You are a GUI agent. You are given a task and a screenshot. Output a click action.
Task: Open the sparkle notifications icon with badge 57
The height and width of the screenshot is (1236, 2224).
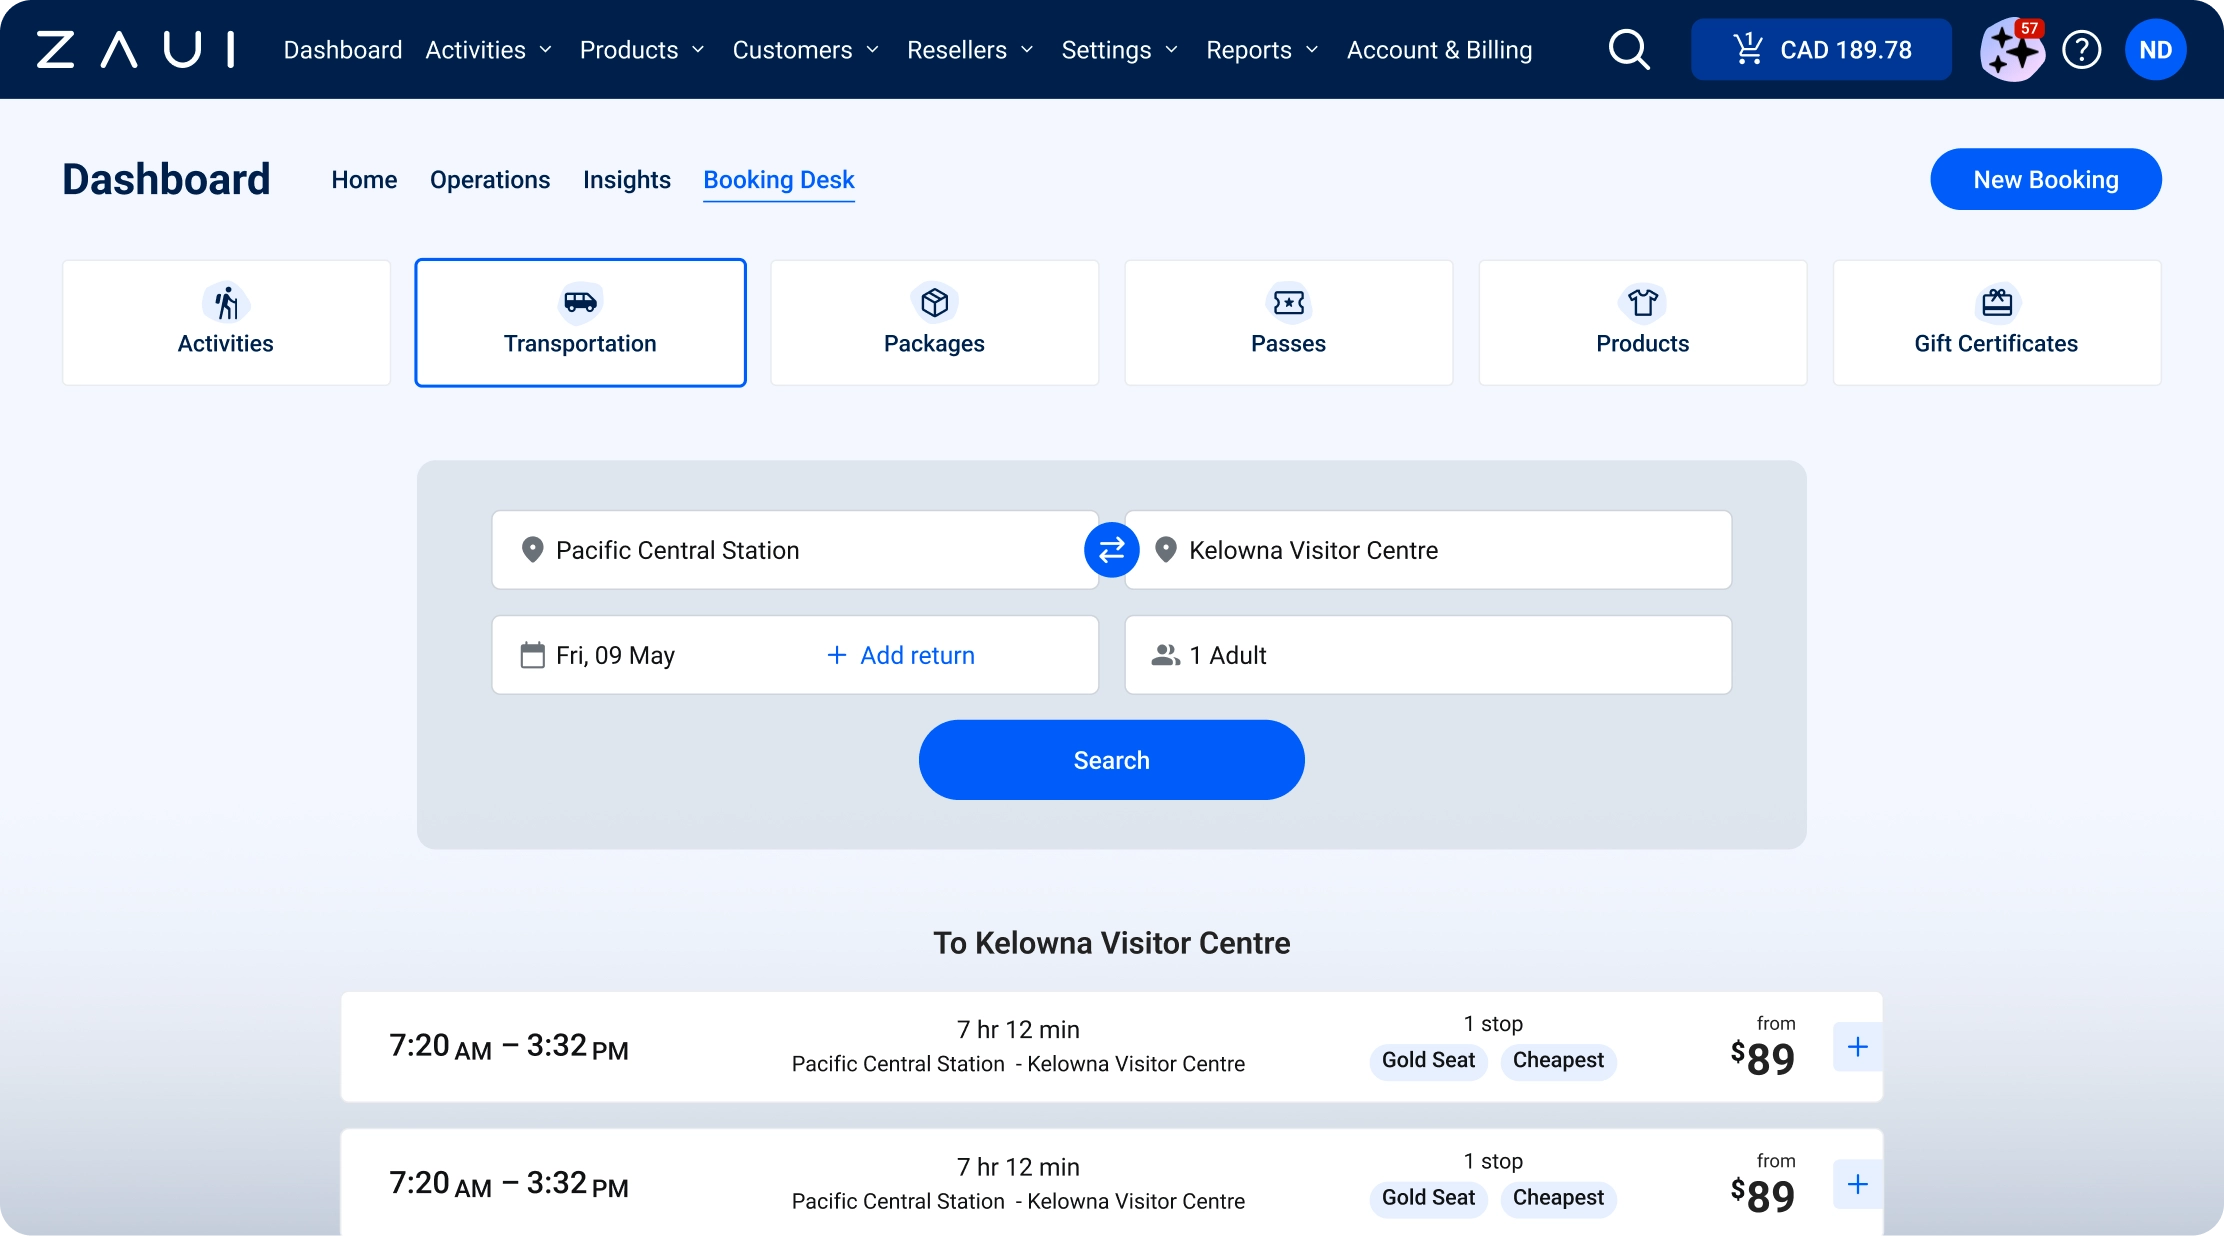click(2011, 50)
